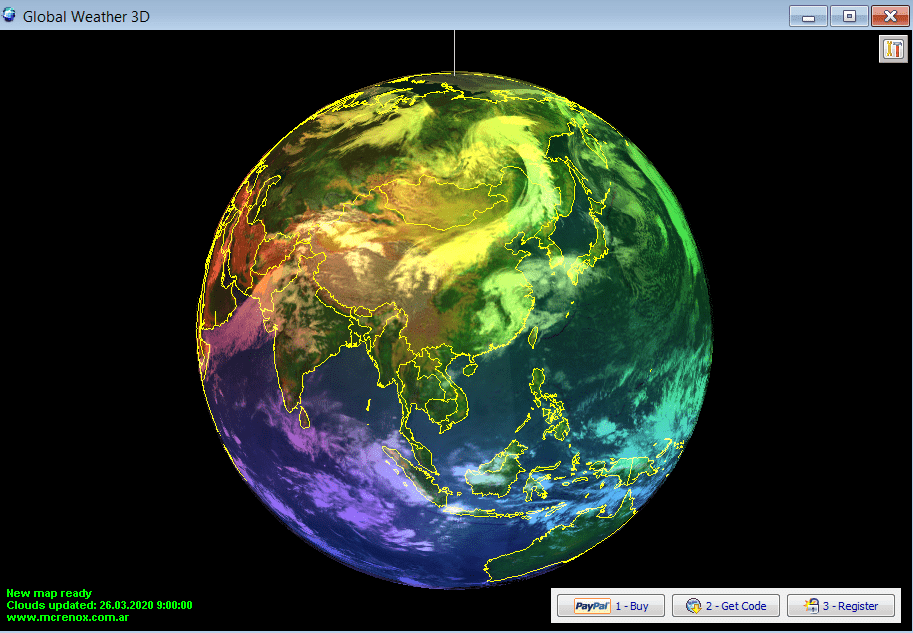This screenshot has width=913, height=633.
Task: Click the 2 - Get Code button
Action: 726,606
